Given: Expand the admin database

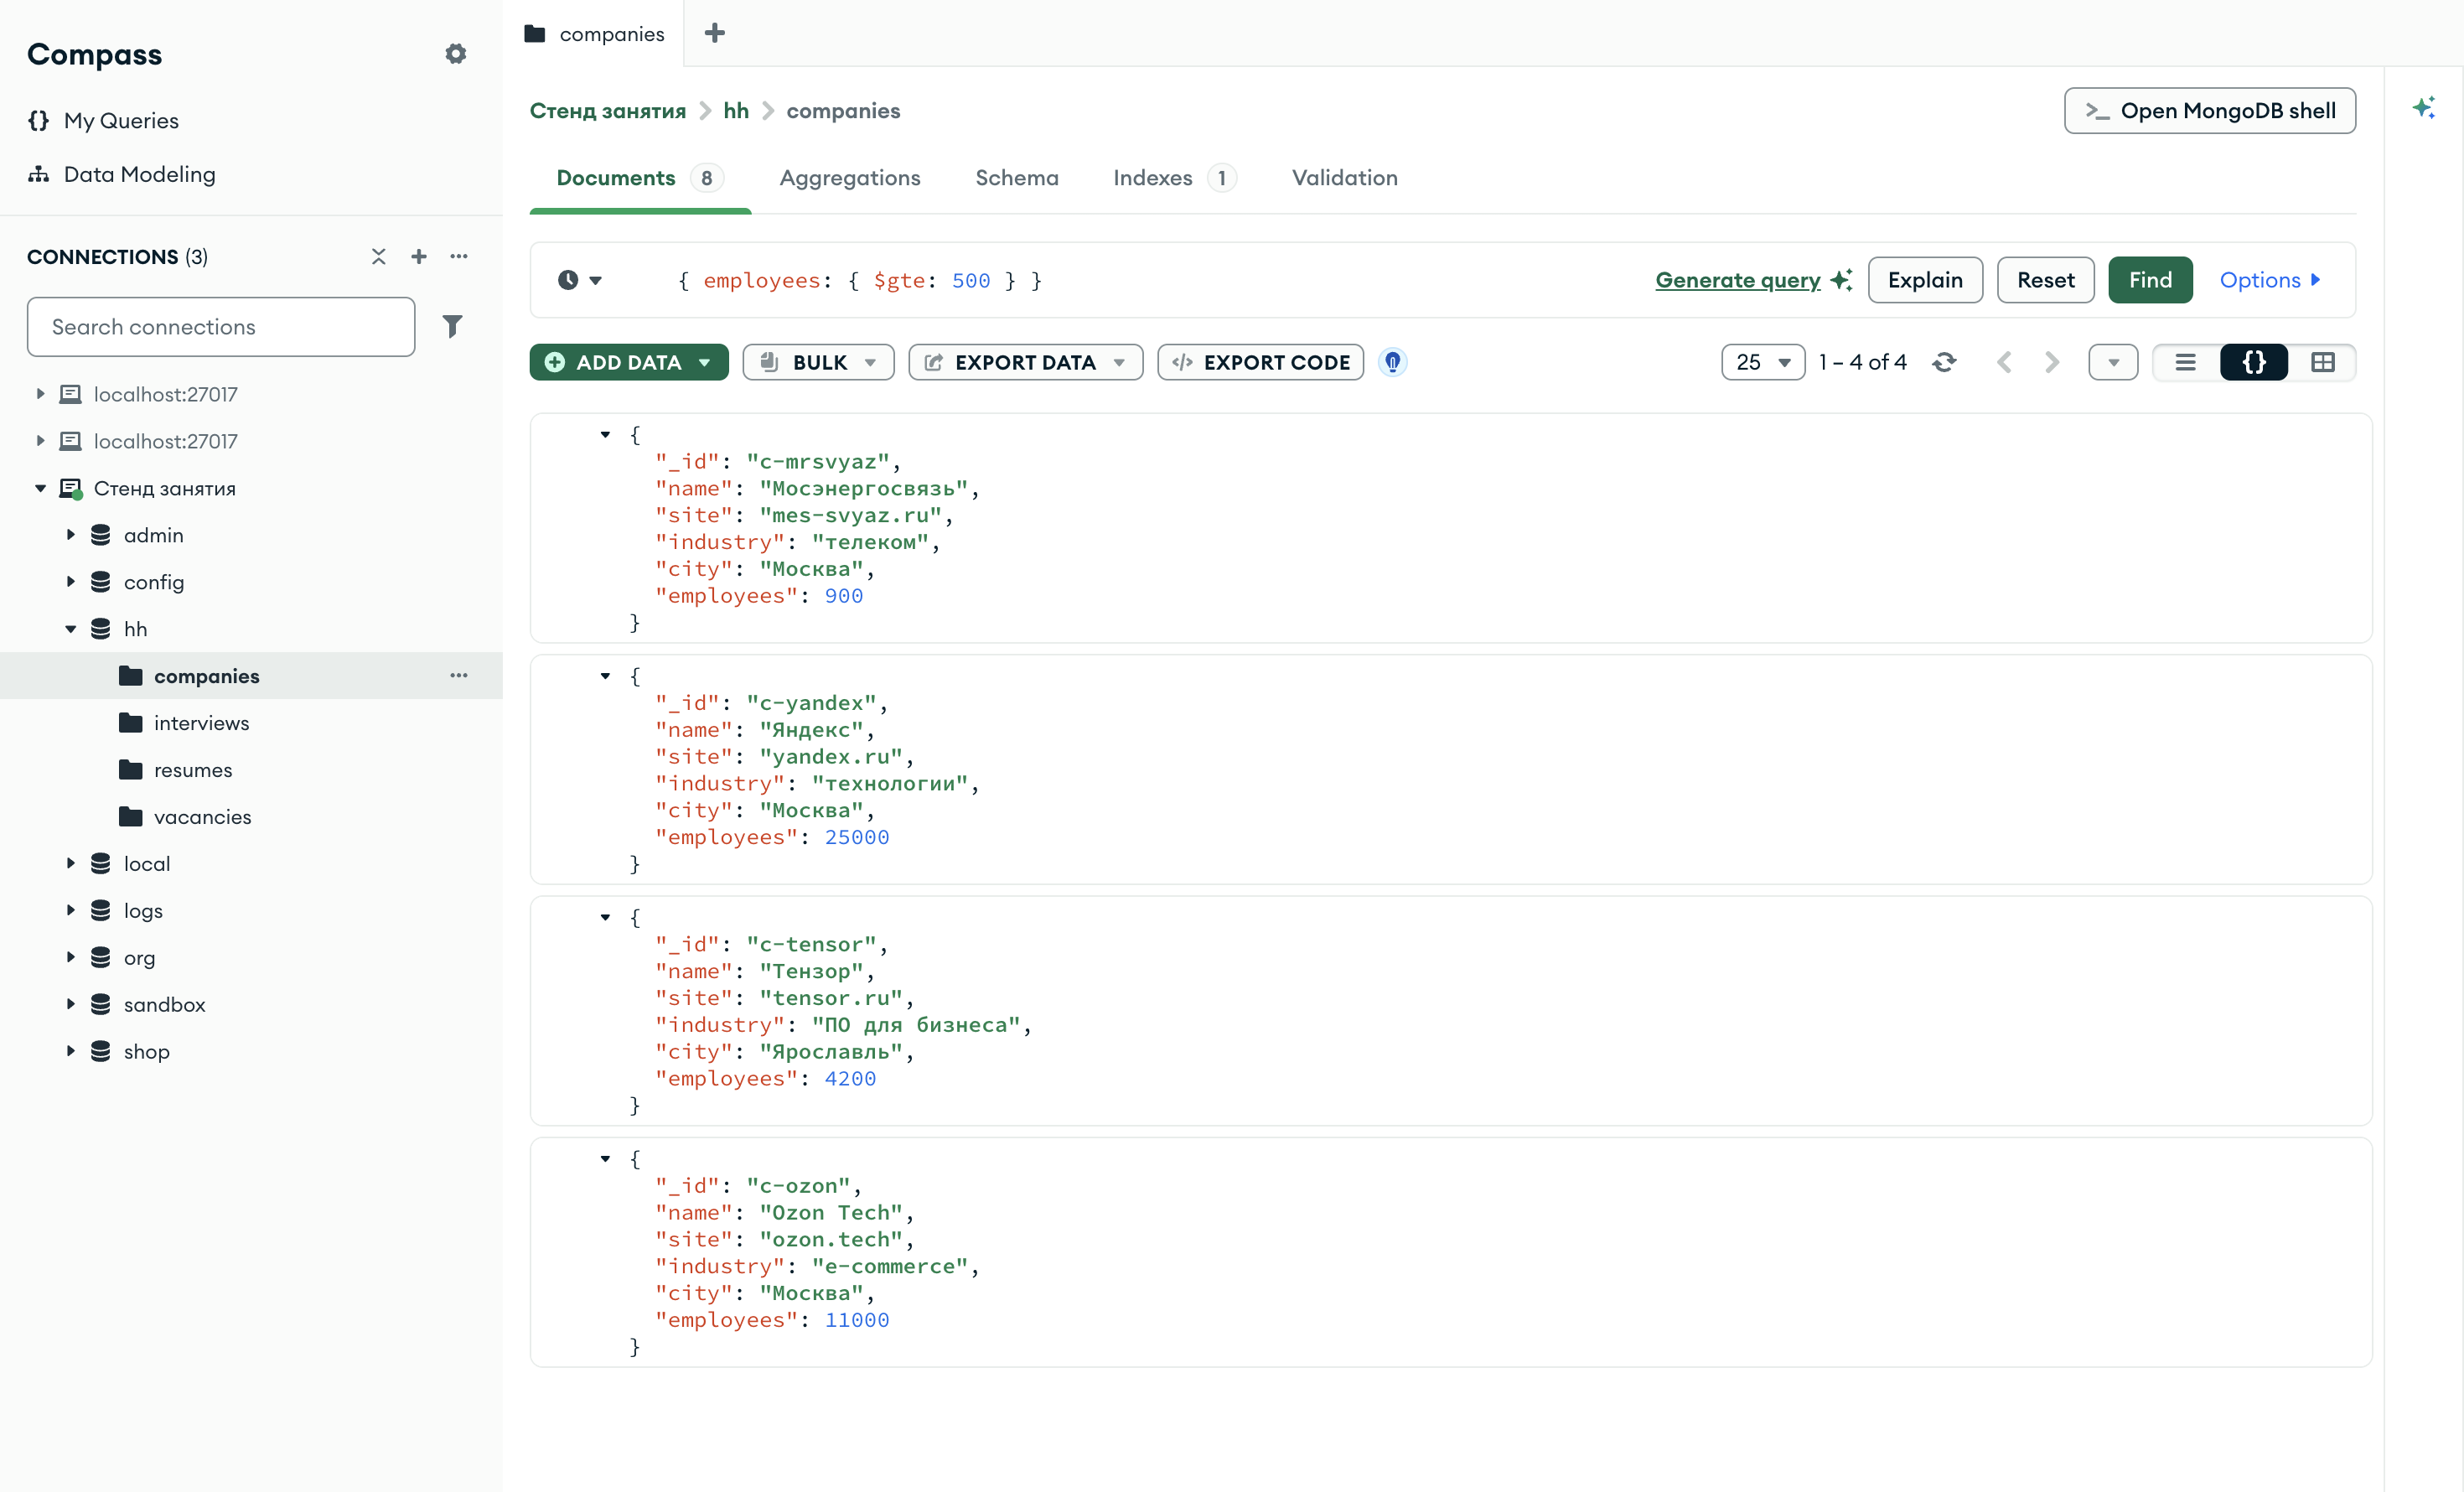Looking at the screenshot, I should 70,535.
